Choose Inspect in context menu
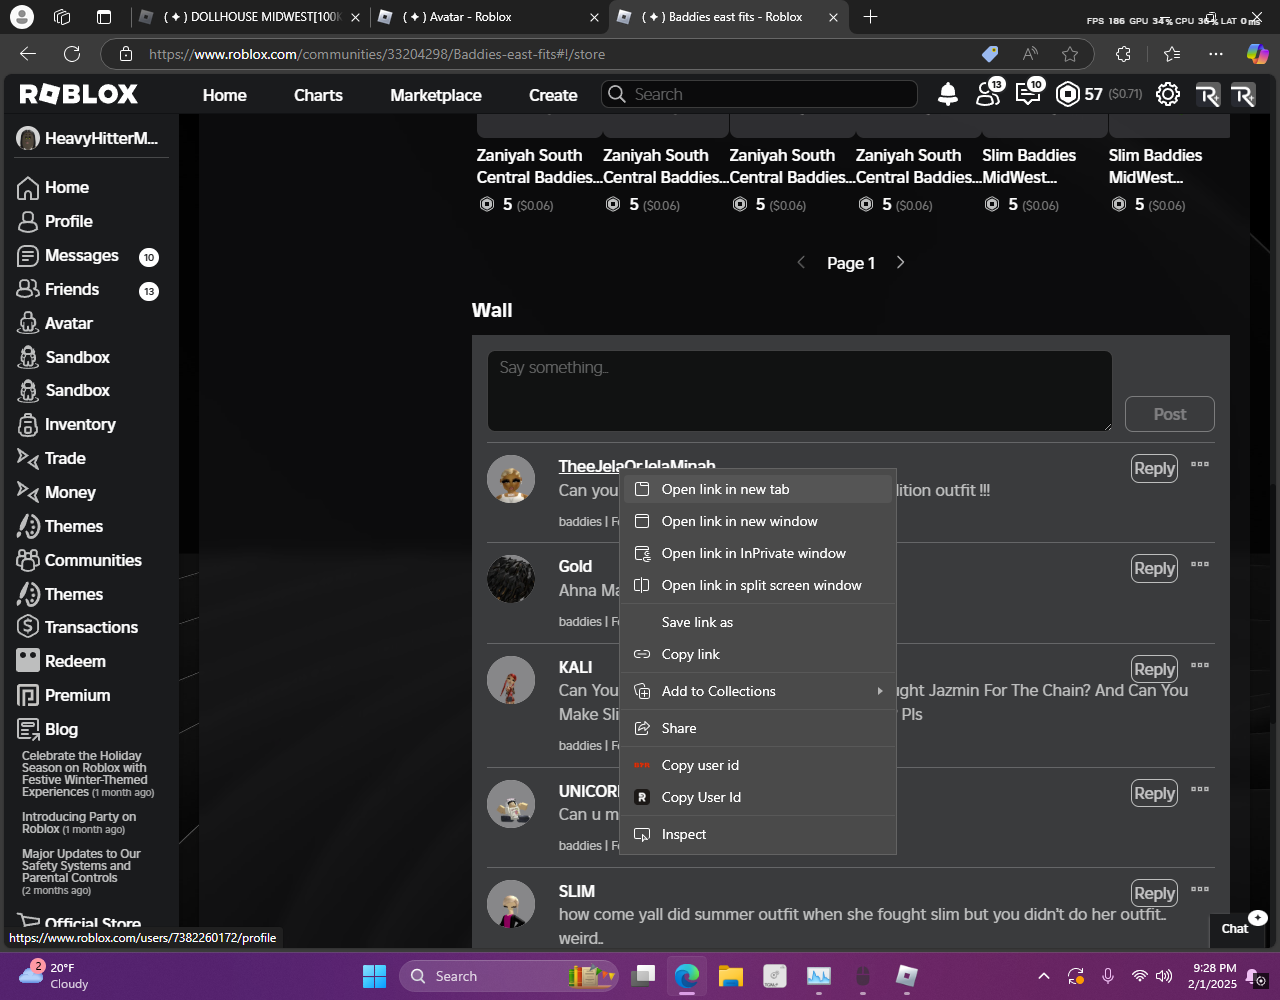 [x=758, y=834]
